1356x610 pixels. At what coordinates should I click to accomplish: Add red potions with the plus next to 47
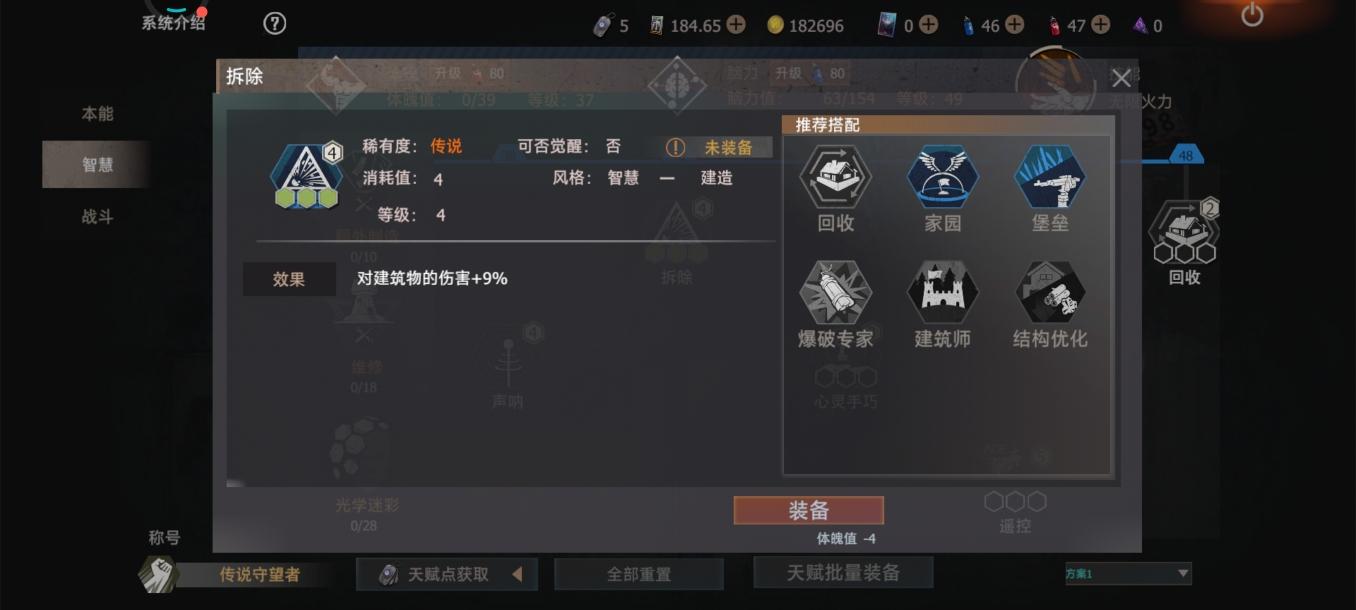(1100, 24)
